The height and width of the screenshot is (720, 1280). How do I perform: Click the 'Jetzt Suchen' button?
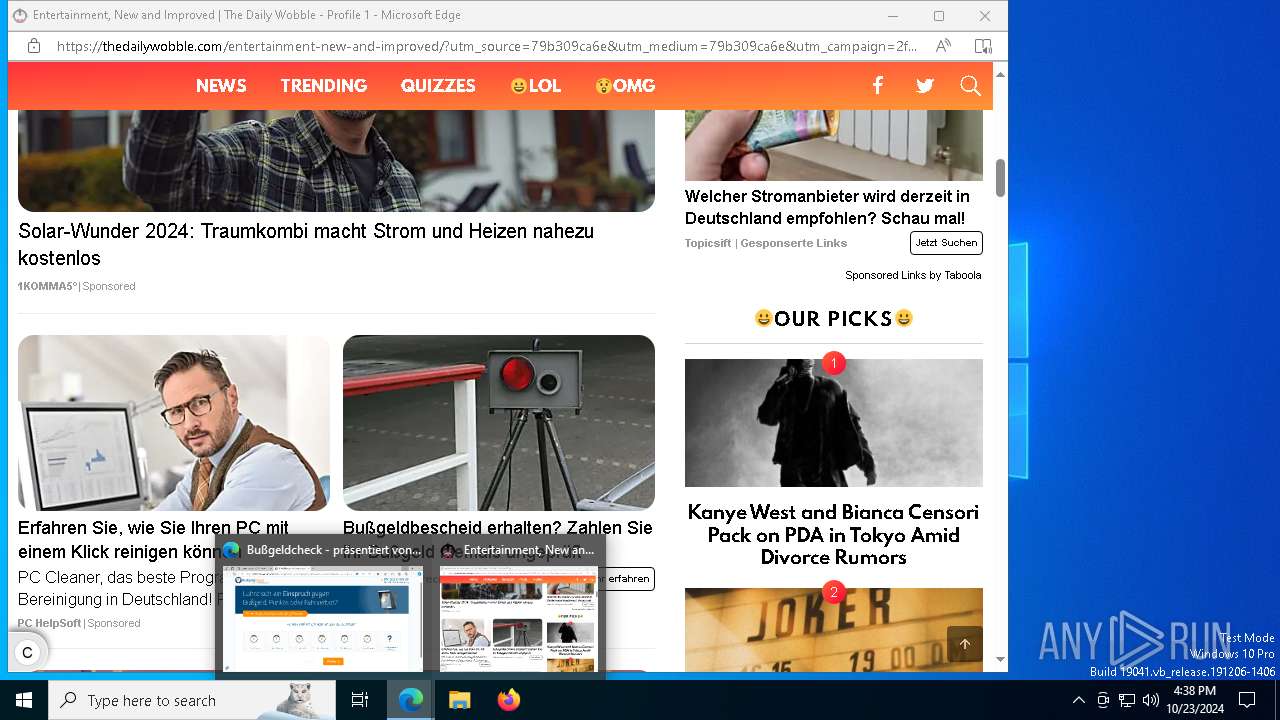tap(946, 243)
